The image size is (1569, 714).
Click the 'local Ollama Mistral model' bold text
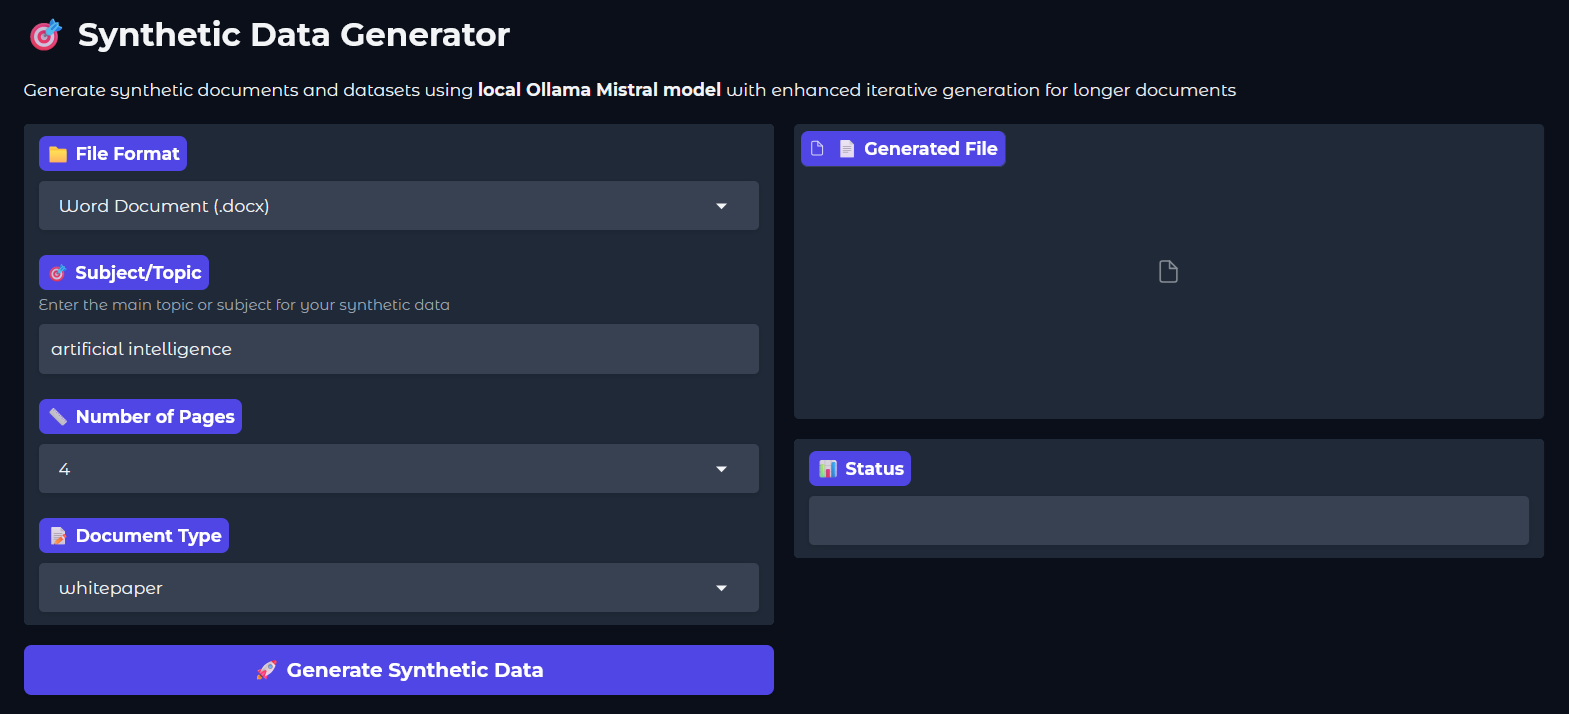599,90
